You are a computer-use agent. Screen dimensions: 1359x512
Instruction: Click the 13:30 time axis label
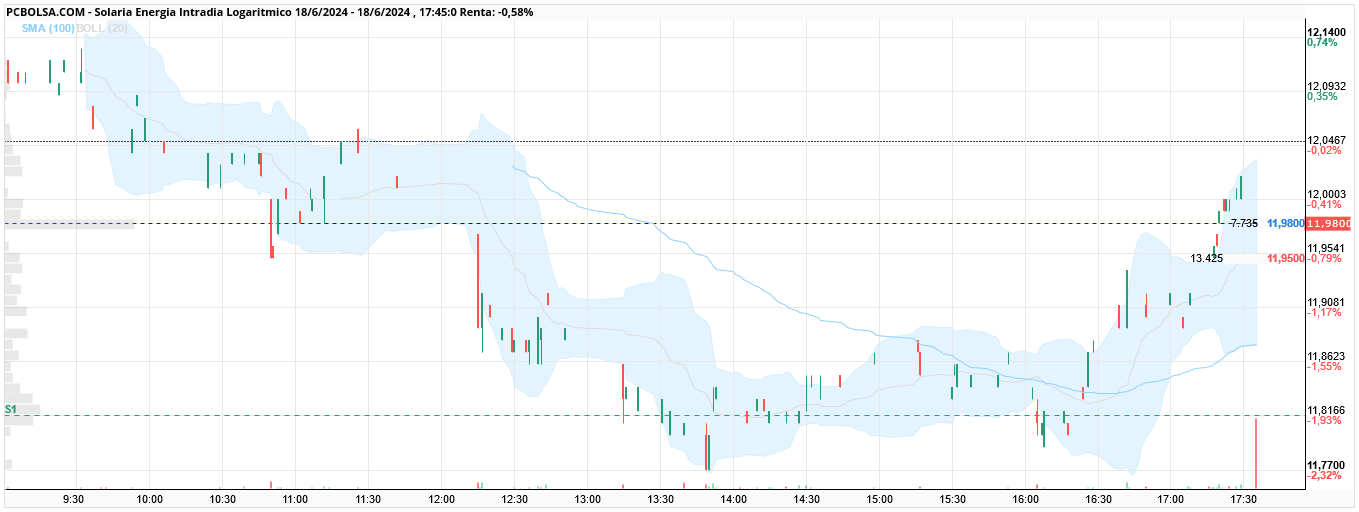click(x=661, y=498)
